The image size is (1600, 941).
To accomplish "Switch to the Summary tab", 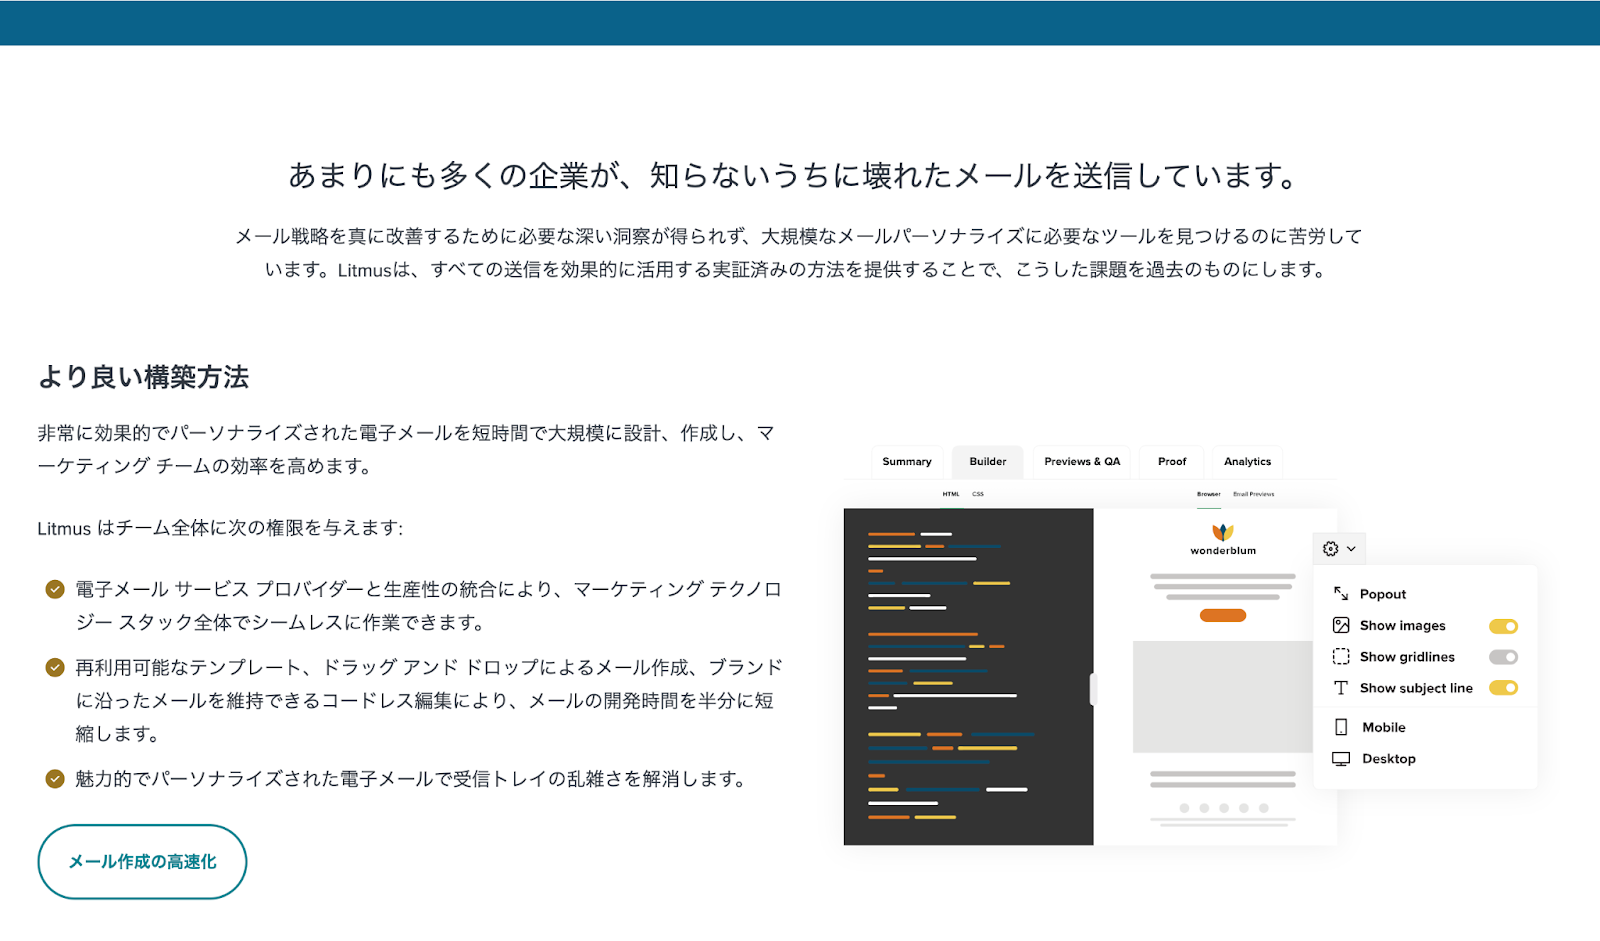I will pos(906,462).
